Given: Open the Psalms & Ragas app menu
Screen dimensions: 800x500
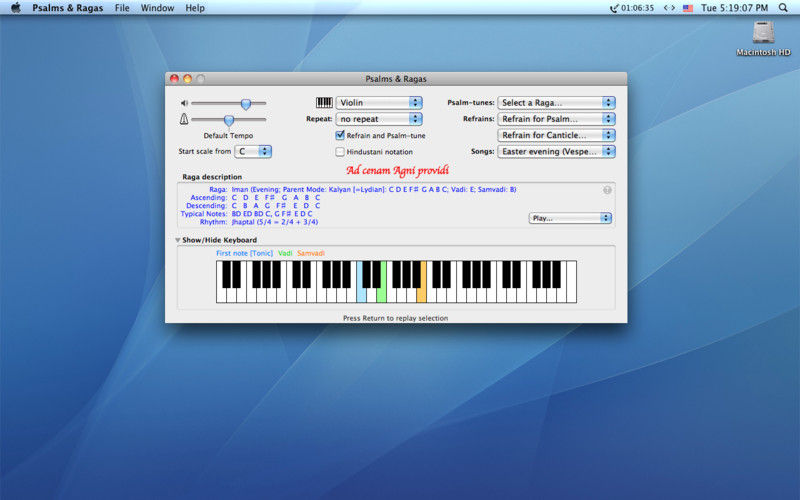Looking at the screenshot, I should point(67,8).
